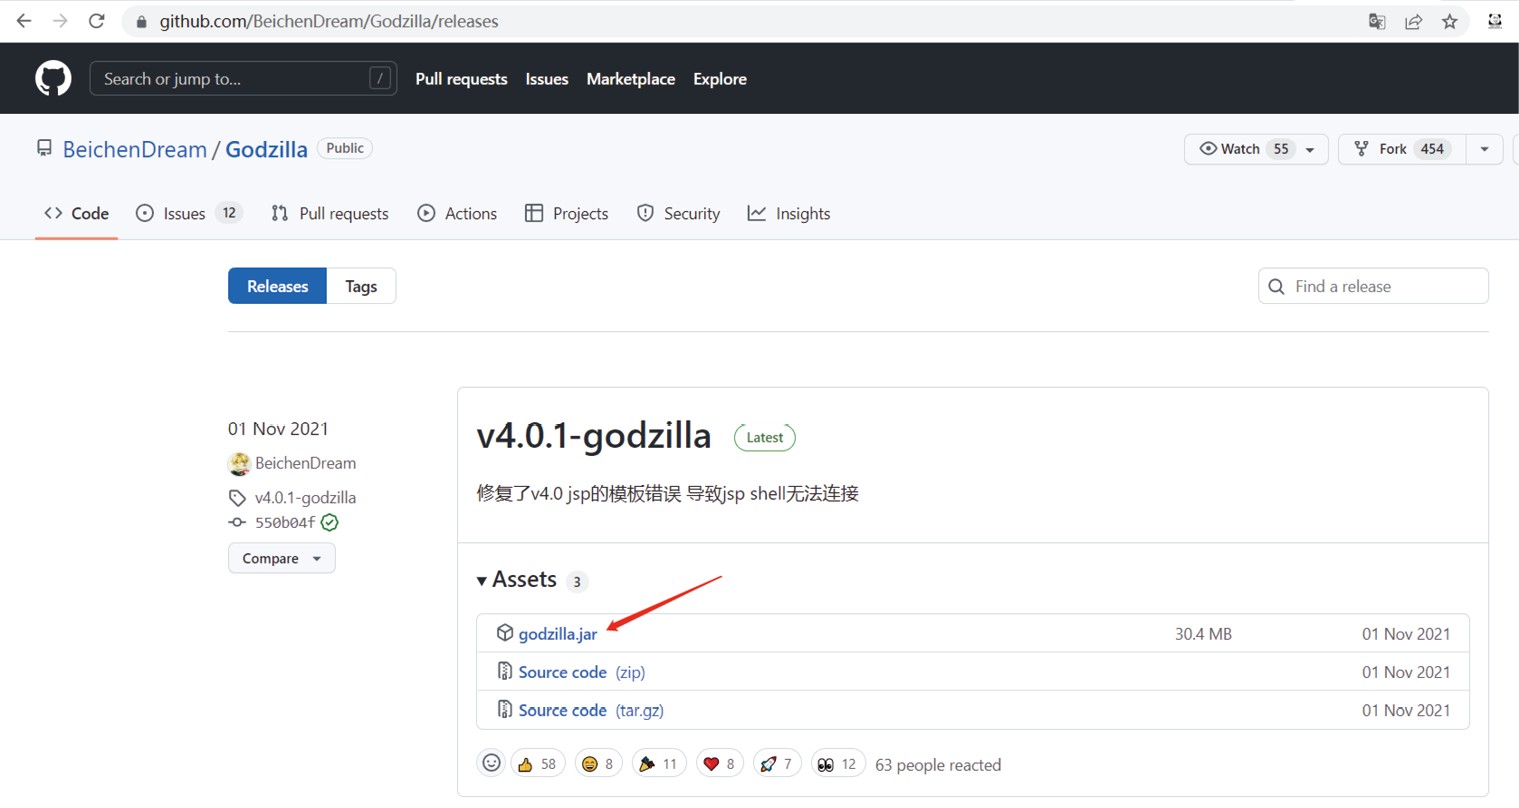Fork the repository with the Fork button

click(1402, 149)
